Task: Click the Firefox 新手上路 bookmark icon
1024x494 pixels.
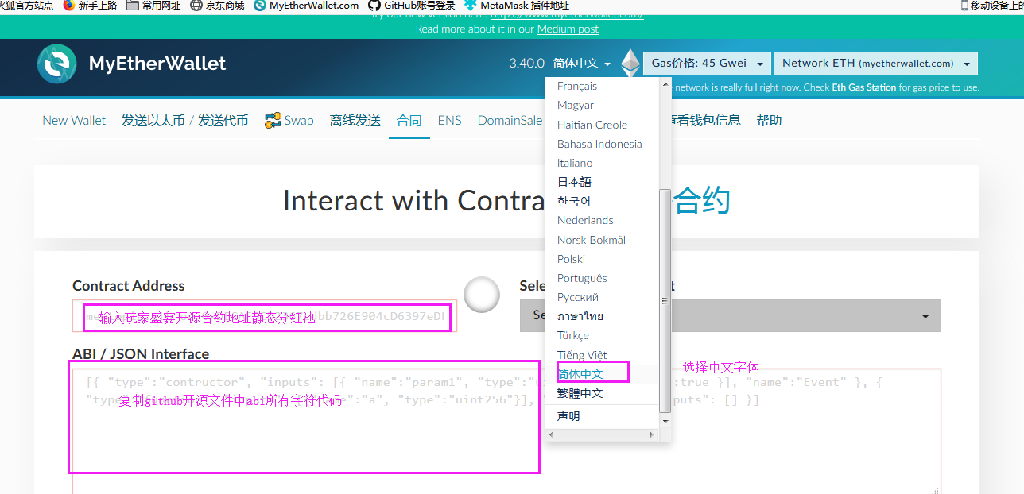Action: click(70, 5)
